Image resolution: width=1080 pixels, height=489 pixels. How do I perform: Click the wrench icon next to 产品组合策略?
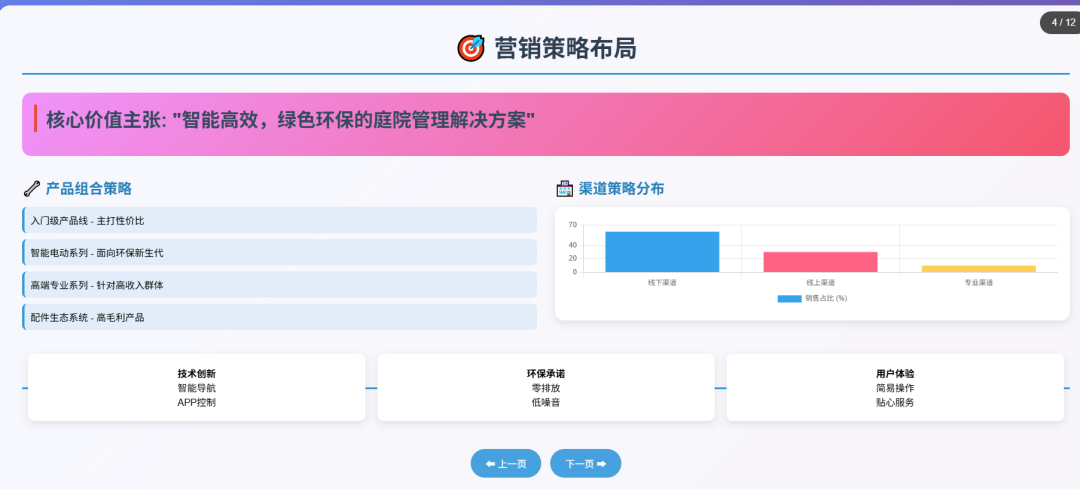(x=31, y=188)
